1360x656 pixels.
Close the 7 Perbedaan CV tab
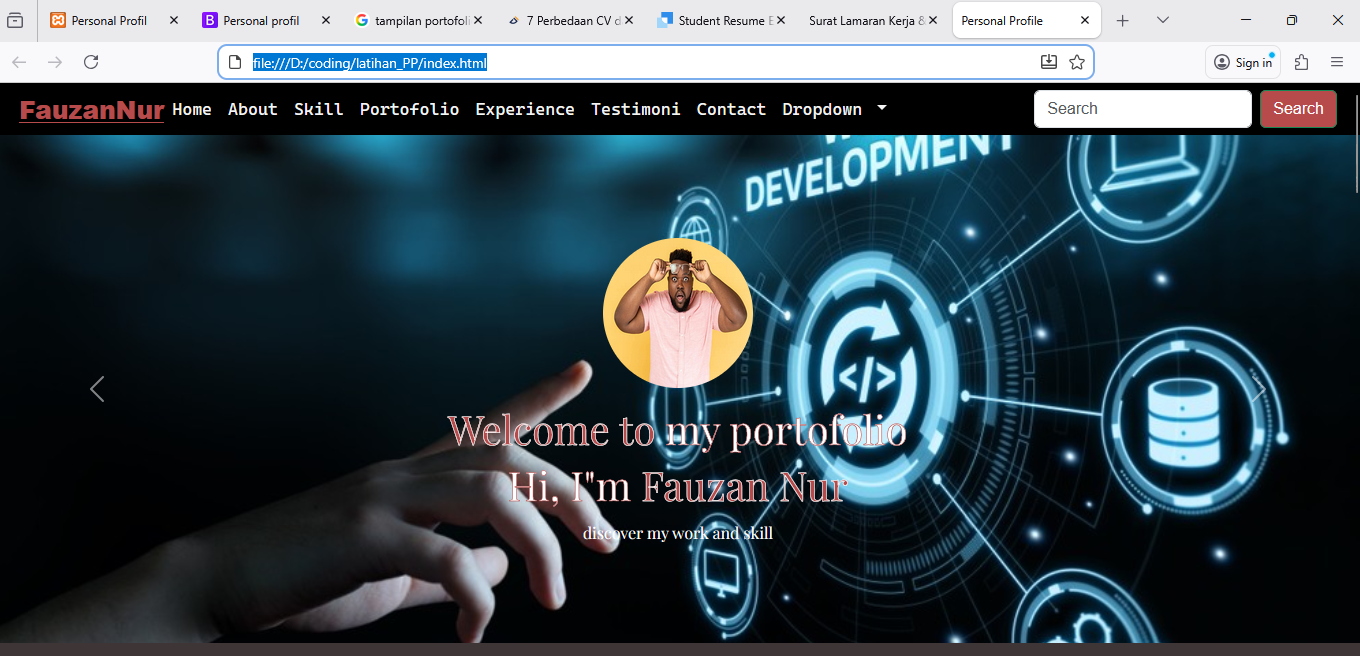pyautogui.click(x=629, y=20)
